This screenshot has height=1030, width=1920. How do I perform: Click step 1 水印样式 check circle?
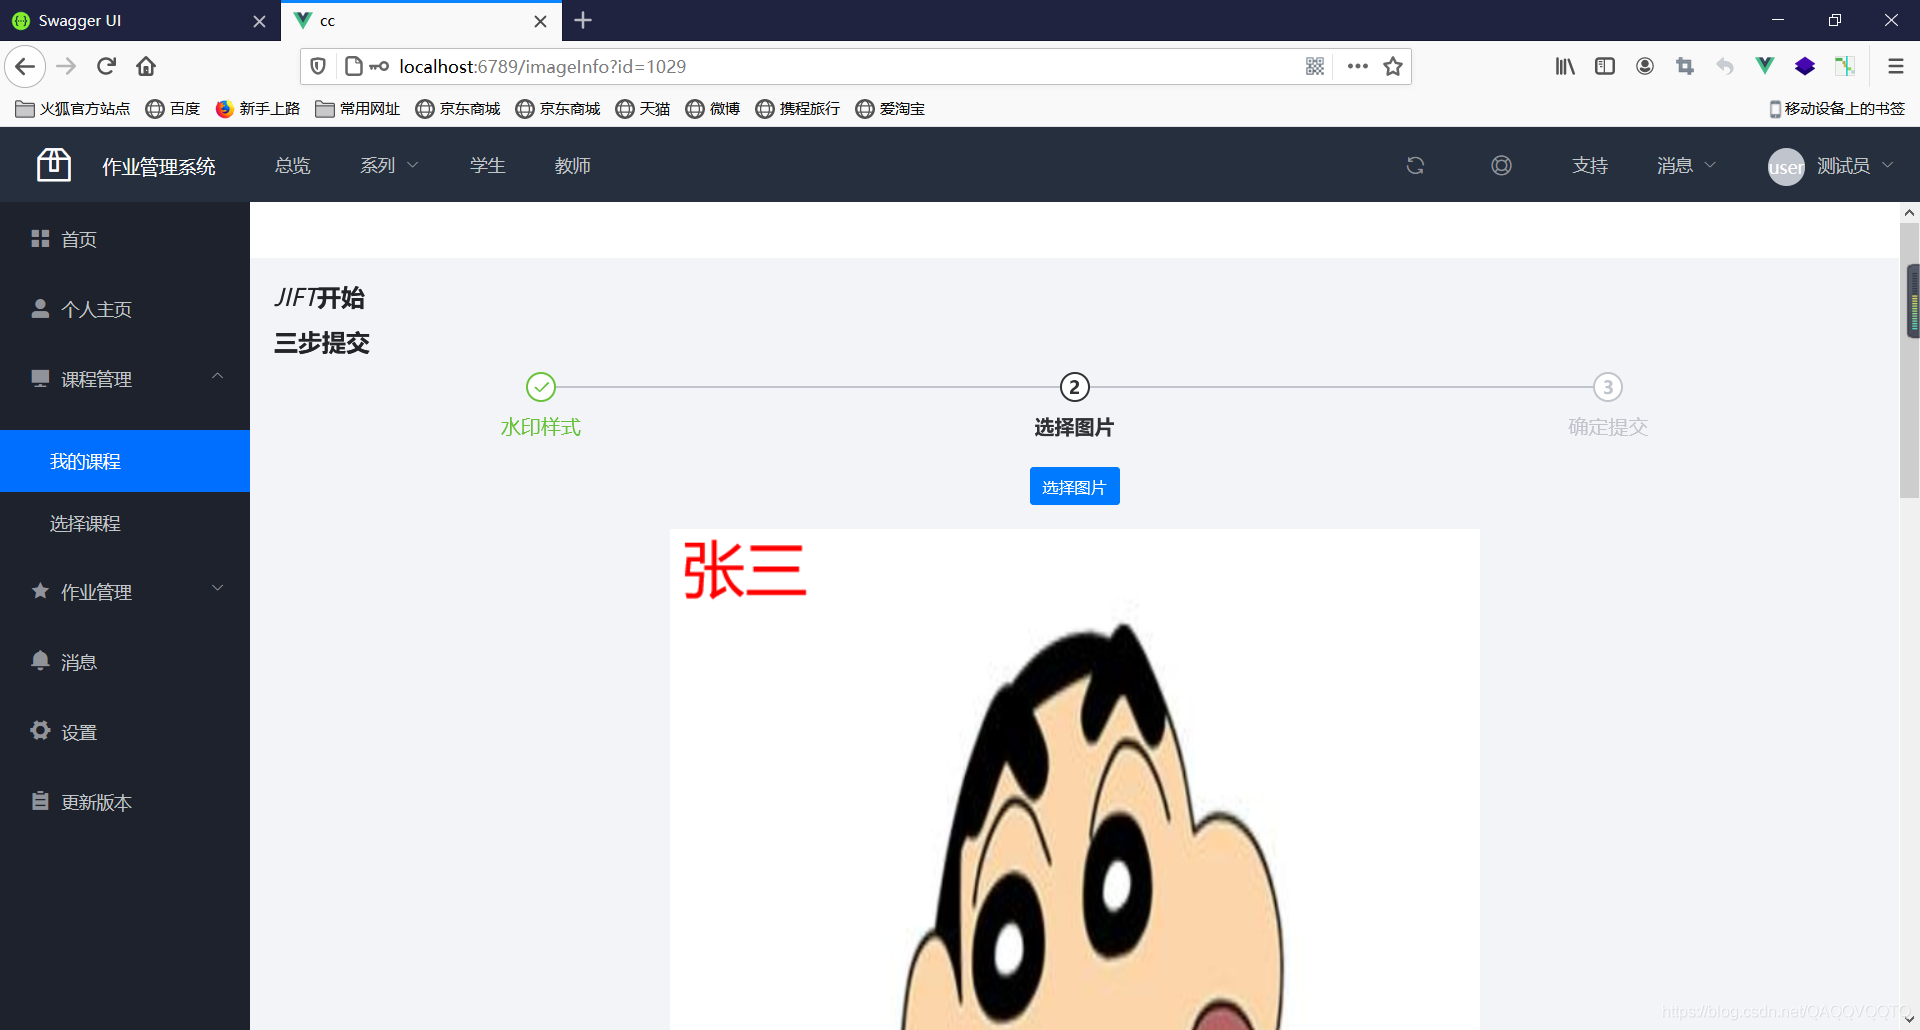(x=541, y=387)
